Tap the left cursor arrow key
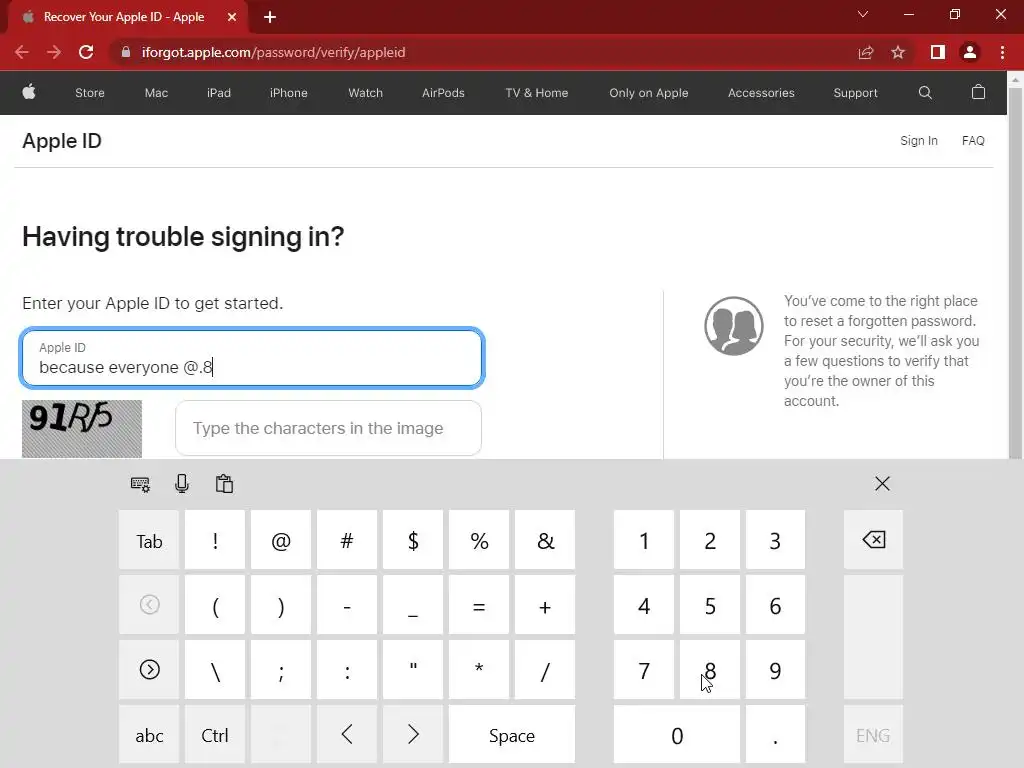Screen dimensions: 1024x768 click(x=347, y=734)
